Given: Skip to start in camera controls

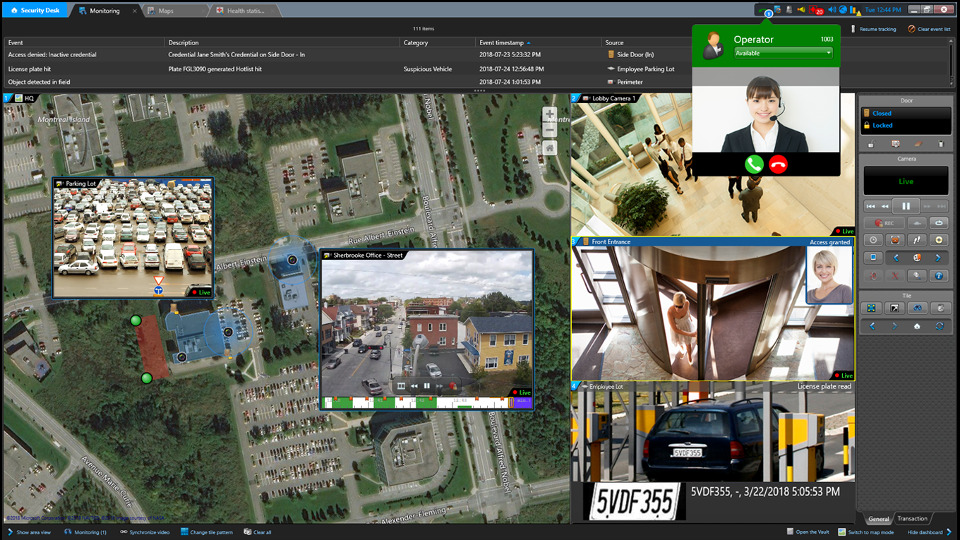Looking at the screenshot, I should click(871, 206).
